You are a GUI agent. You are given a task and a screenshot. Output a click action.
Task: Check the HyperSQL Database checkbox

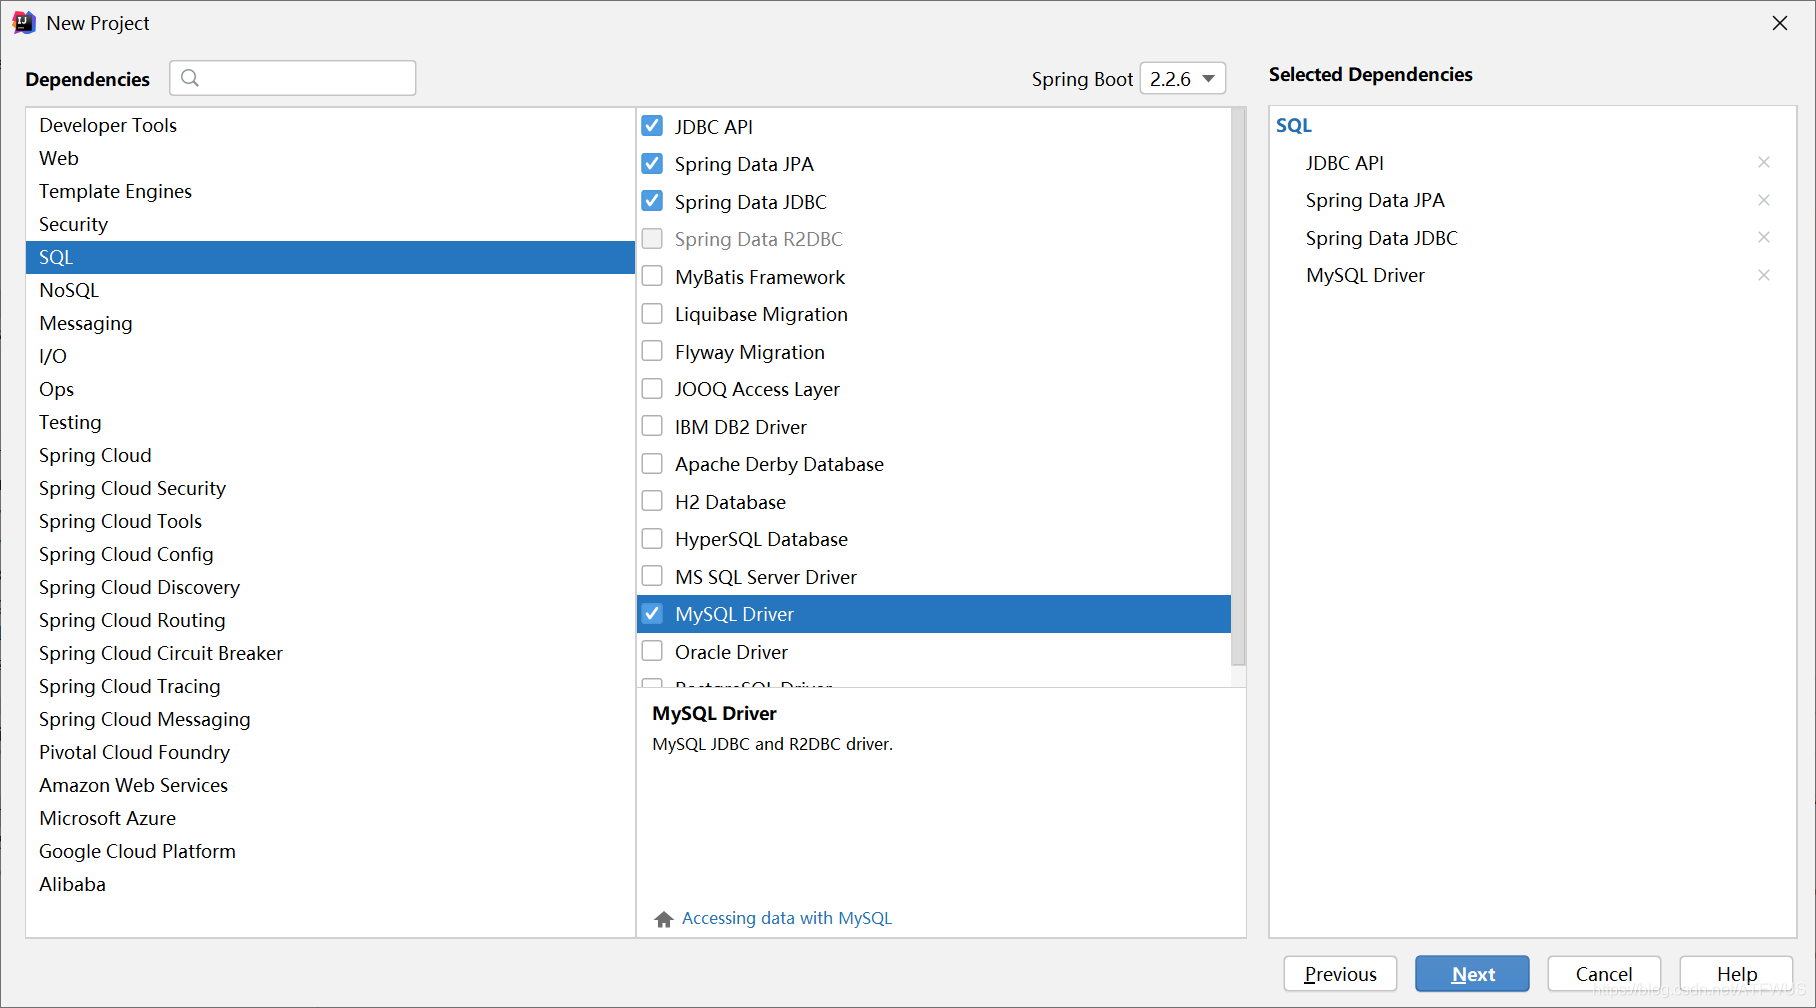point(652,539)
